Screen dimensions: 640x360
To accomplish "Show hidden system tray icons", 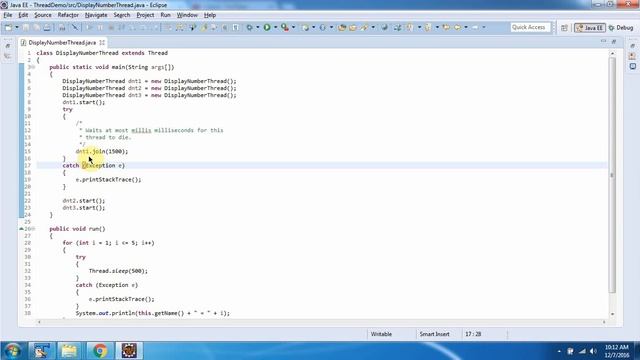I will (x=559, y=351).
